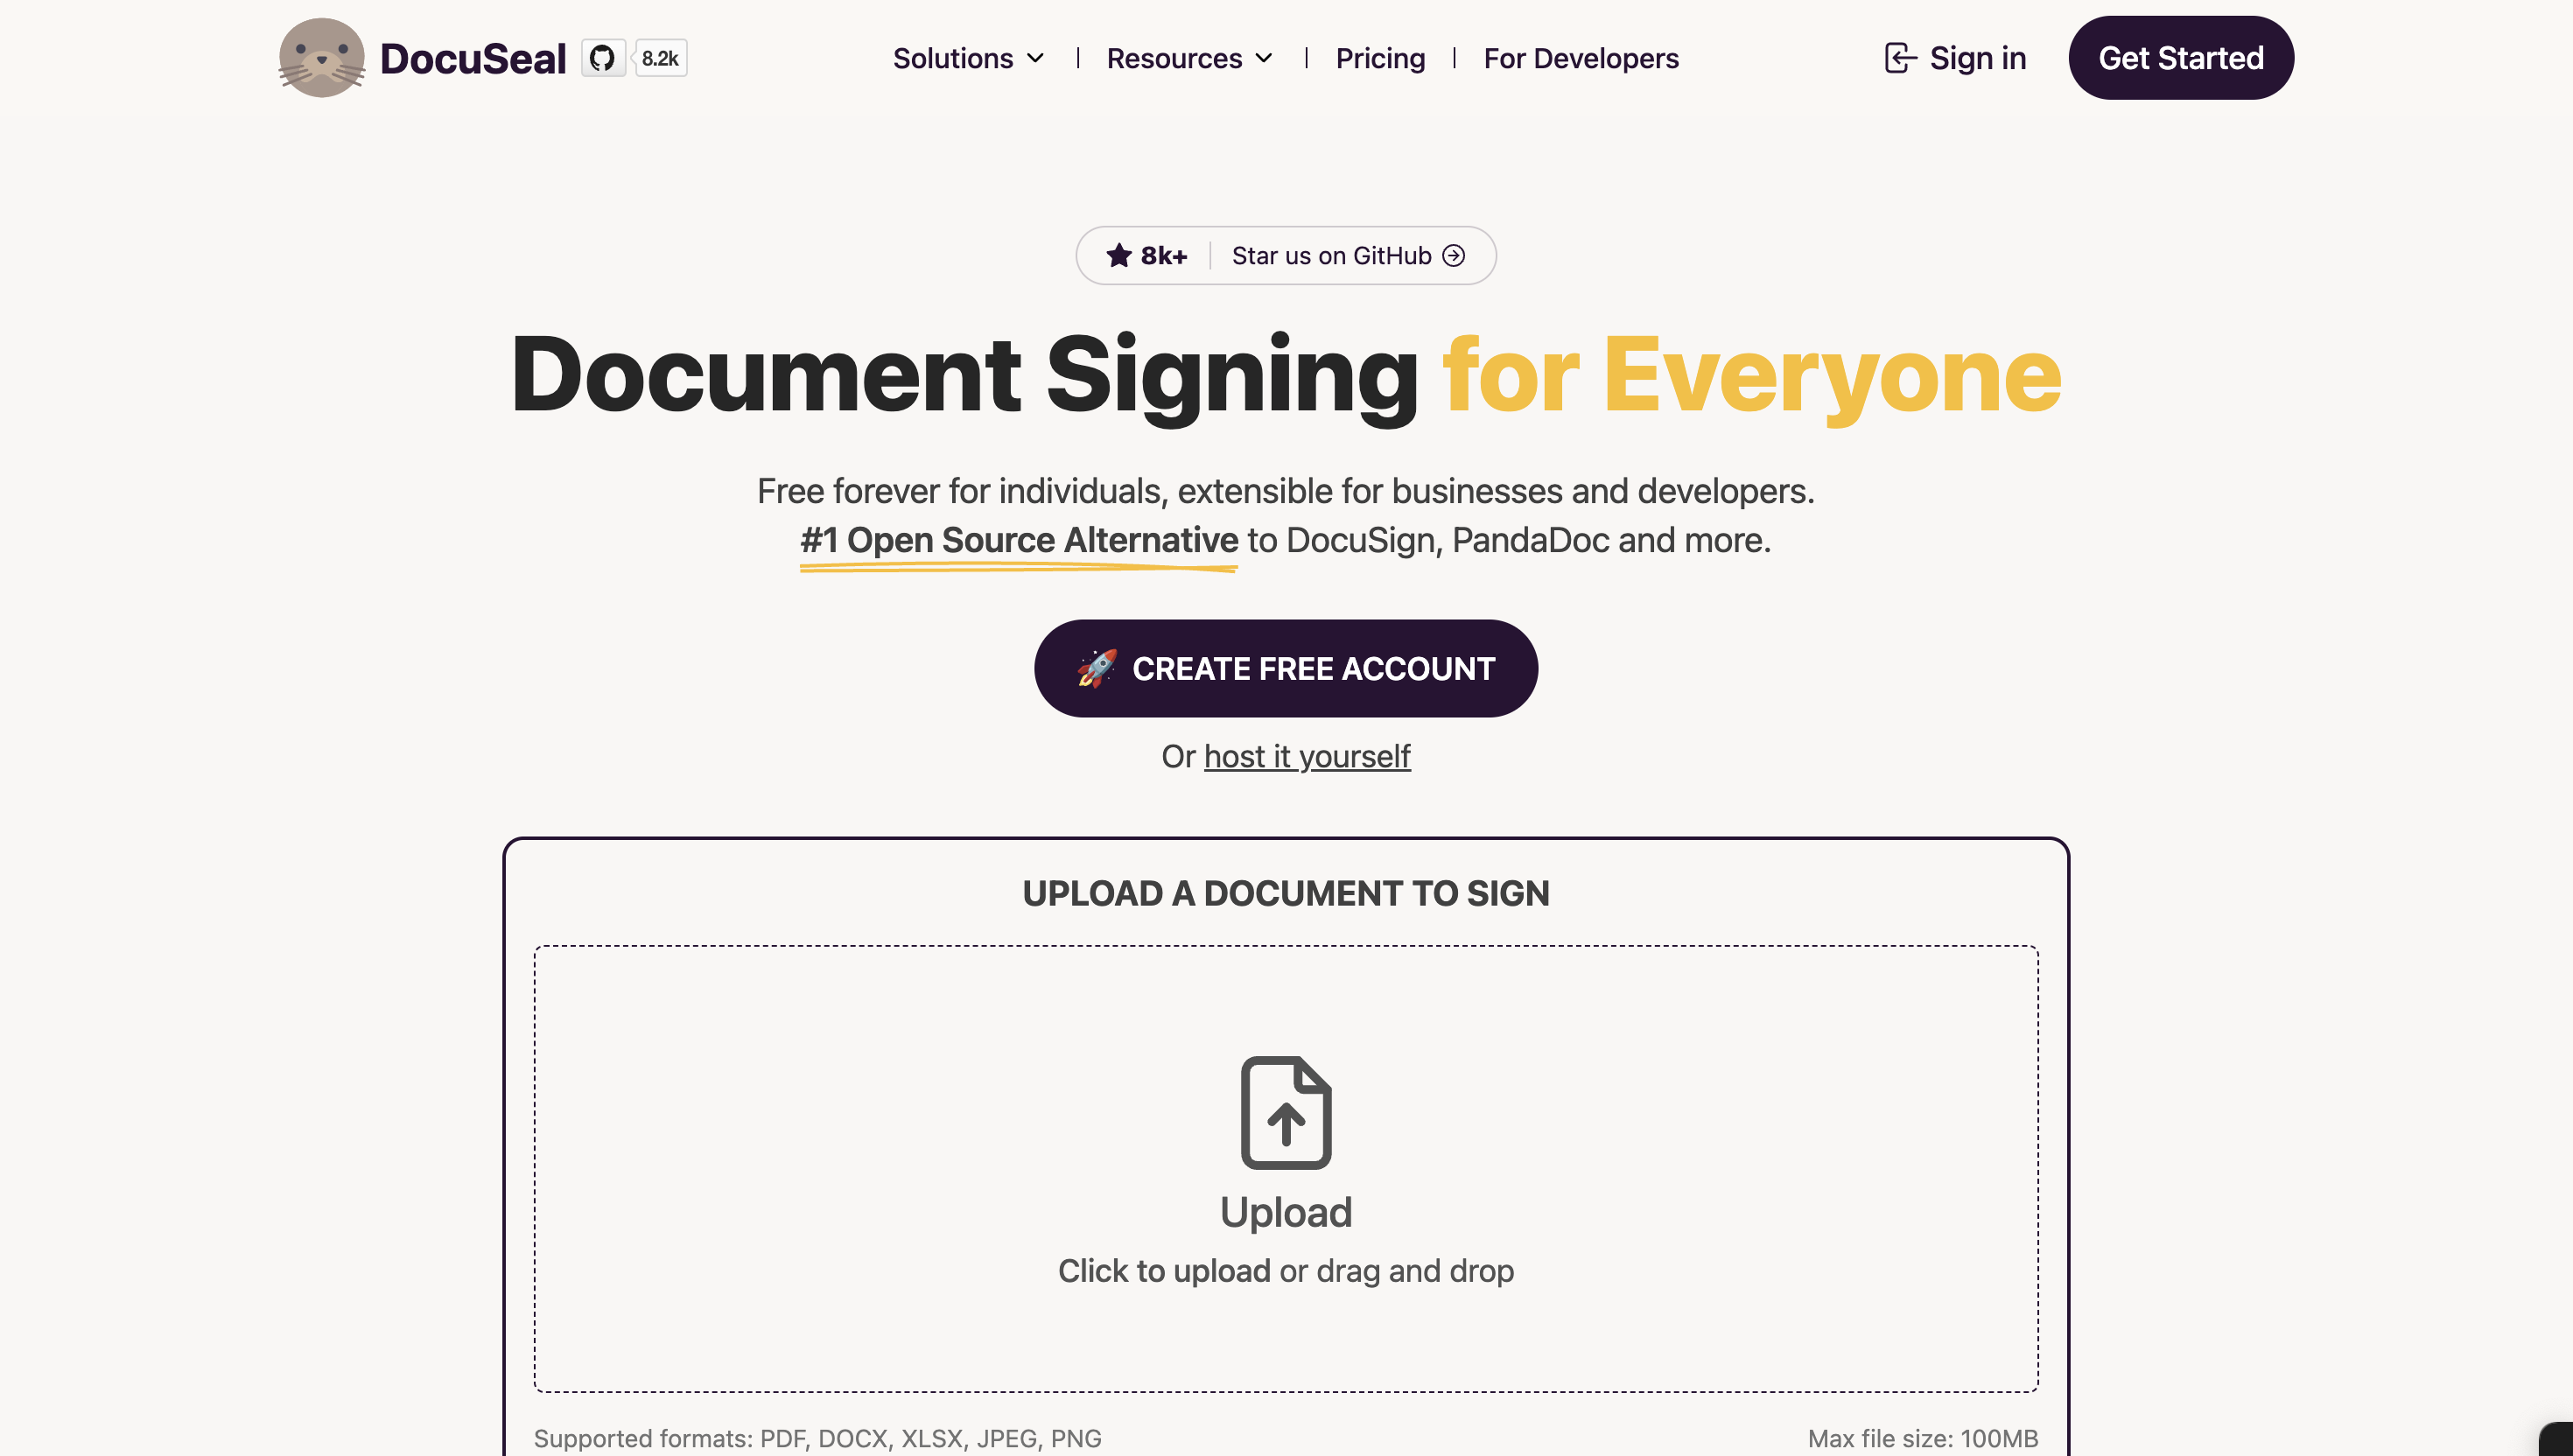Click the rocket emoji on Create Free Account
Viewport: 2573px width, 1456px height.
click(x=1097, y=668)
